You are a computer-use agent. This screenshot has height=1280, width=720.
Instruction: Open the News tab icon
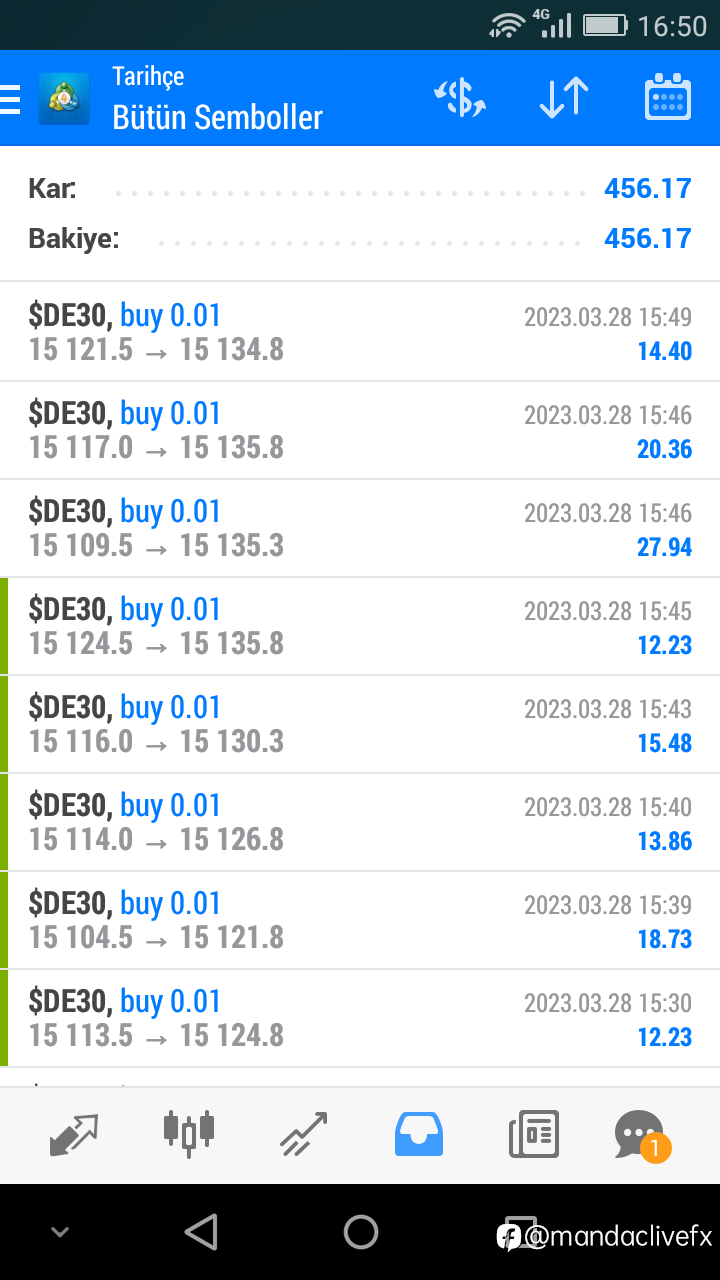[x=534, y=1134]
